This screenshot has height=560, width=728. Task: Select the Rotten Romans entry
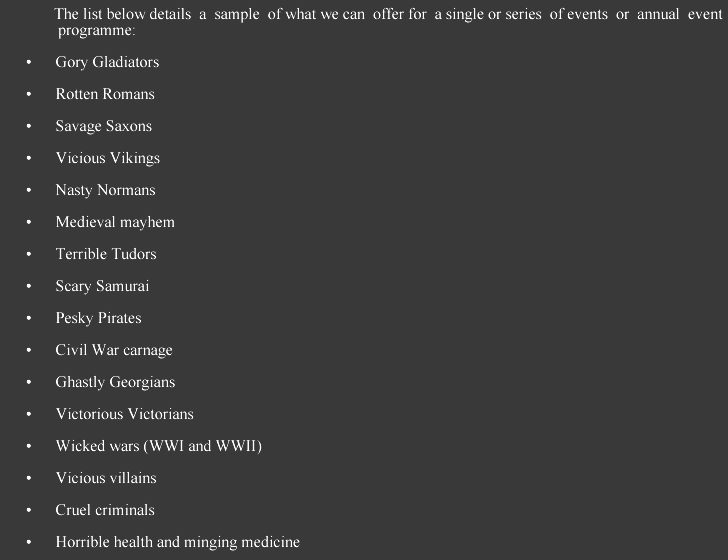pyautogui.click(x=105, y=94)
